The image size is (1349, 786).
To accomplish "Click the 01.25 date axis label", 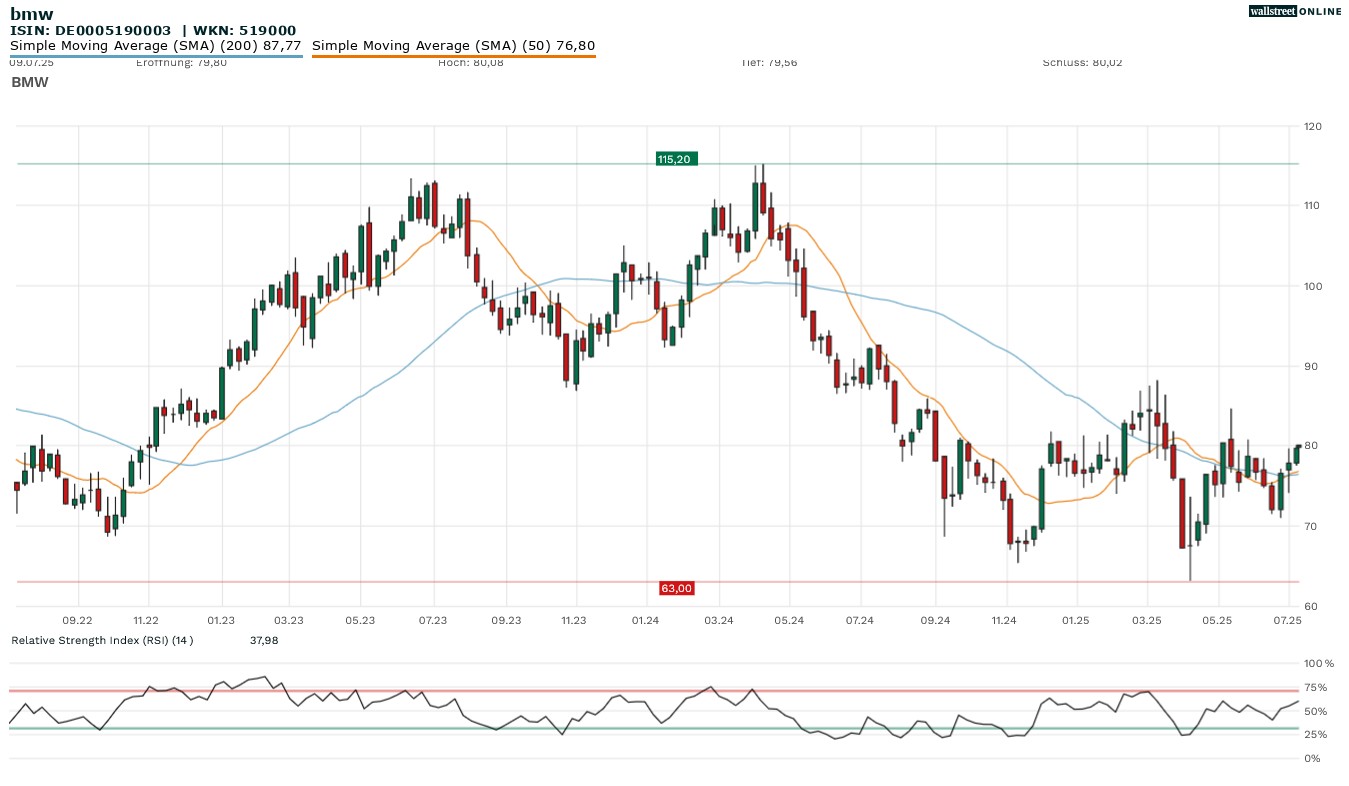I will [x=1075, y=621].
